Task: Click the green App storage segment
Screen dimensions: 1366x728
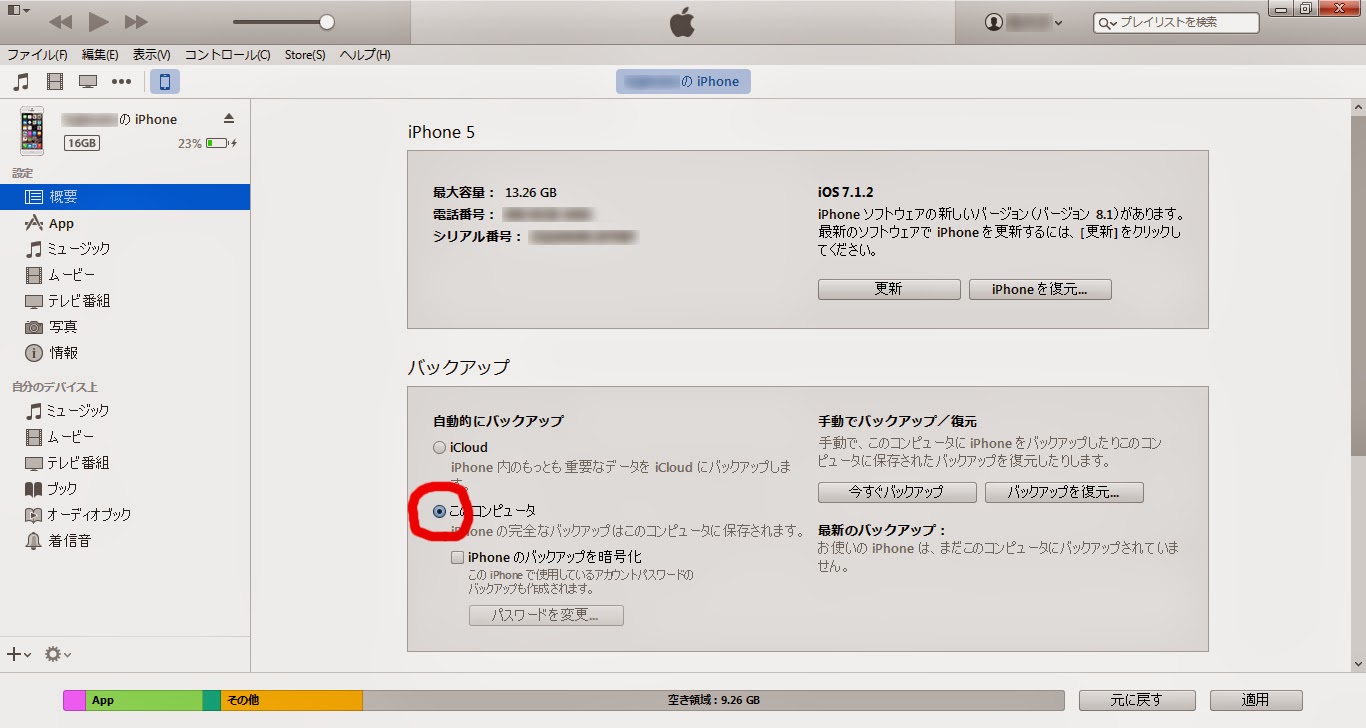Action: click(144, 700)
